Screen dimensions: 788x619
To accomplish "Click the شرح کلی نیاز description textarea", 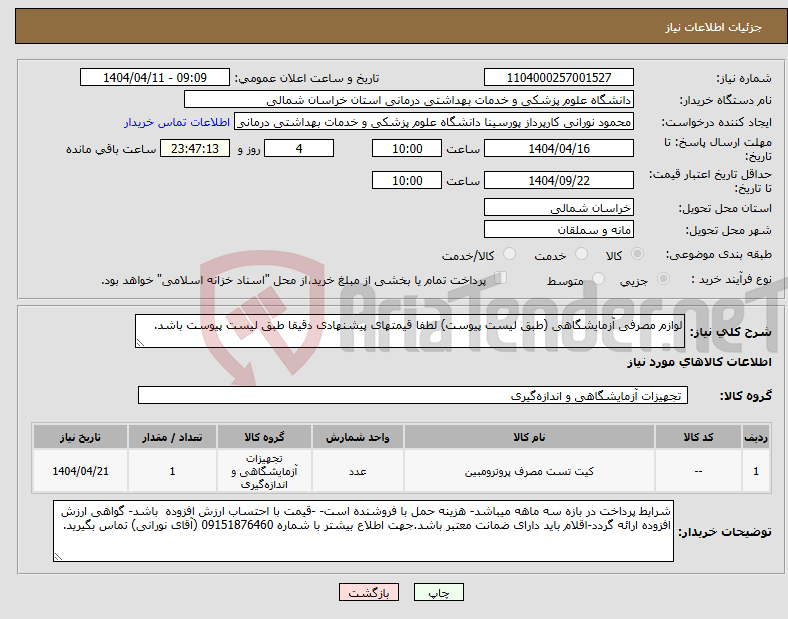I will 410,331.
